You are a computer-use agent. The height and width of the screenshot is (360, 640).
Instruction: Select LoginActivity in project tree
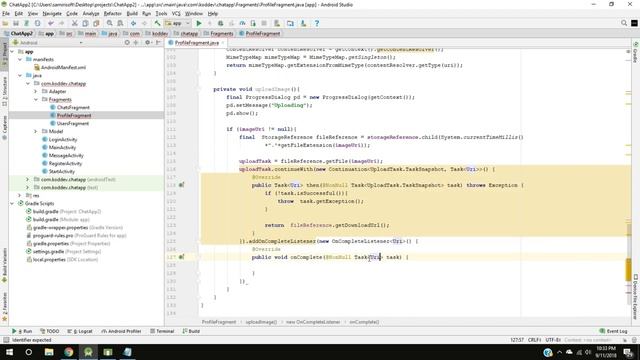[x=62, y=139]
